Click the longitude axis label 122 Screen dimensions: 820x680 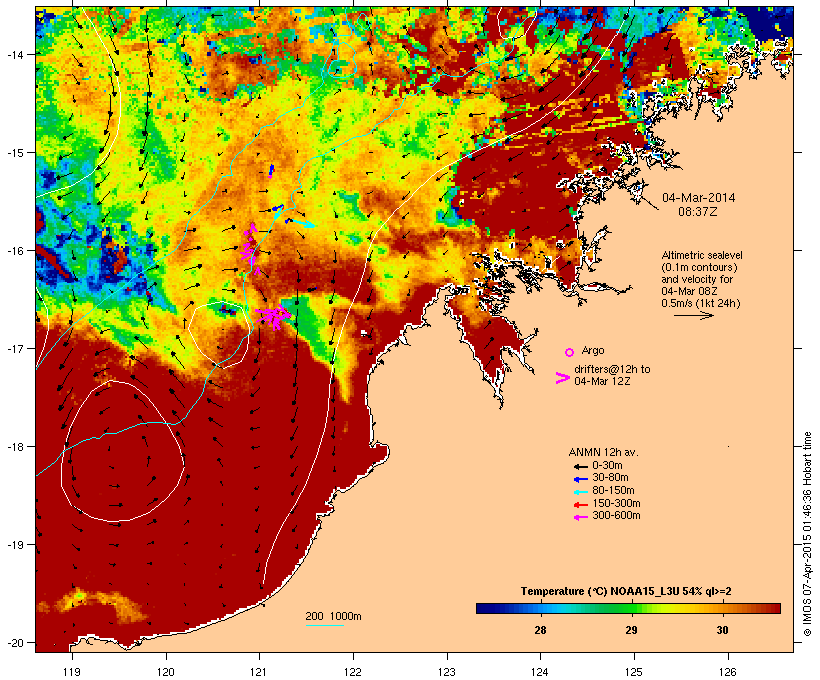point(353,672)
